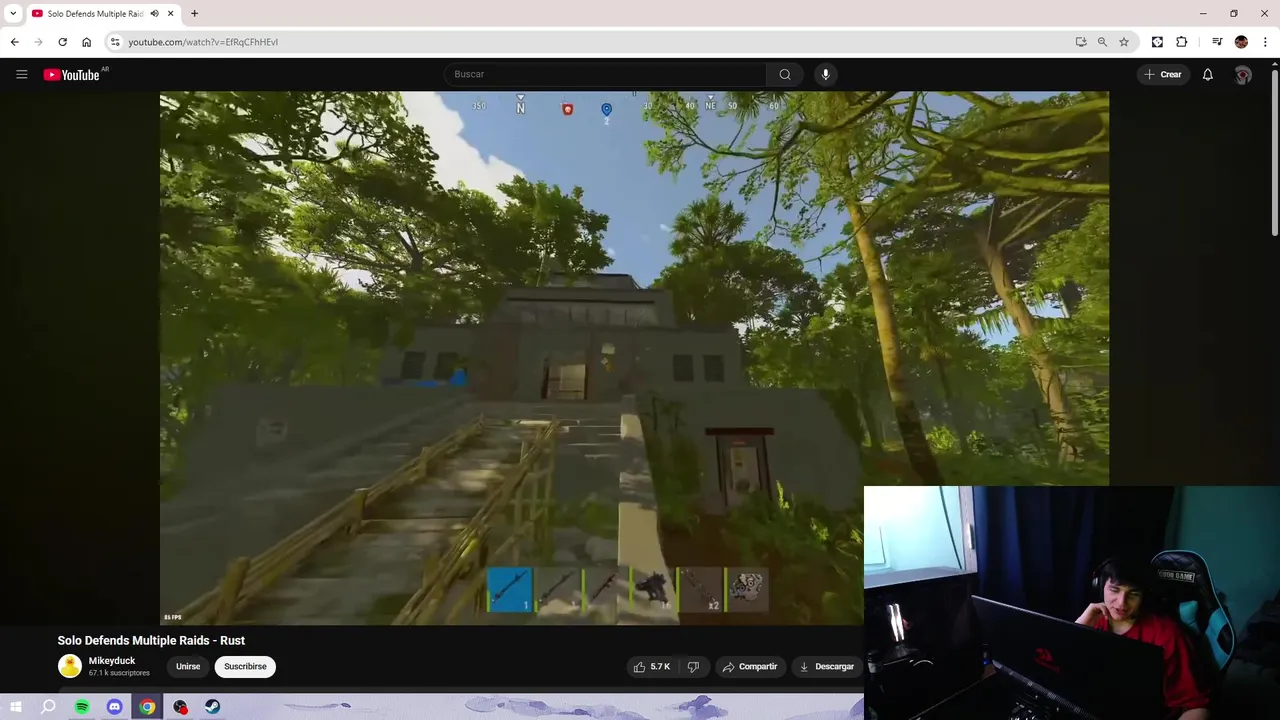The height and width of the screenshot is (720, 1280).
Task: Click the Compartir share button
Action: click(x=750, y=666)
